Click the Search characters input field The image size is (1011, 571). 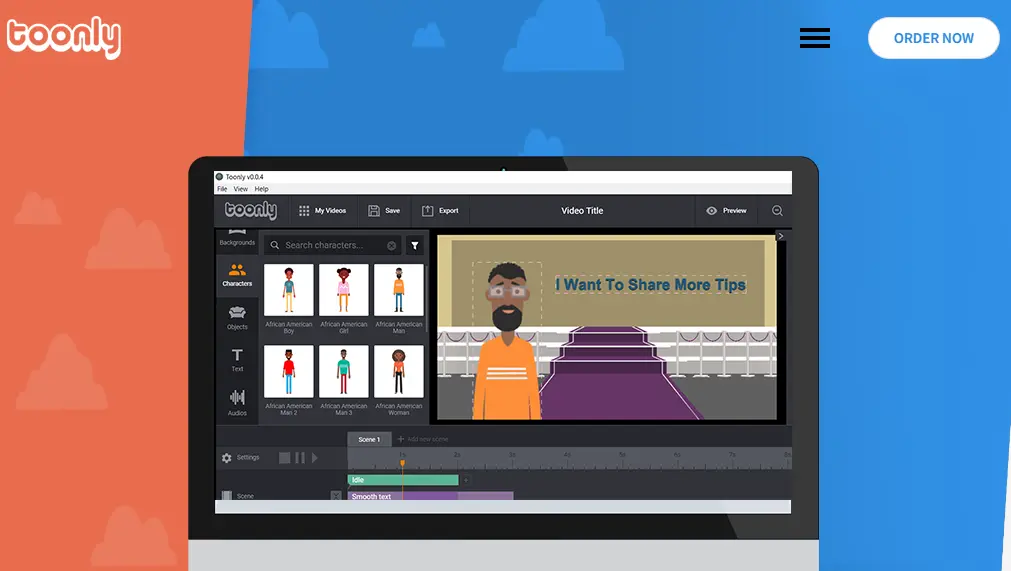pyautogui.click(x=330, y=245)
